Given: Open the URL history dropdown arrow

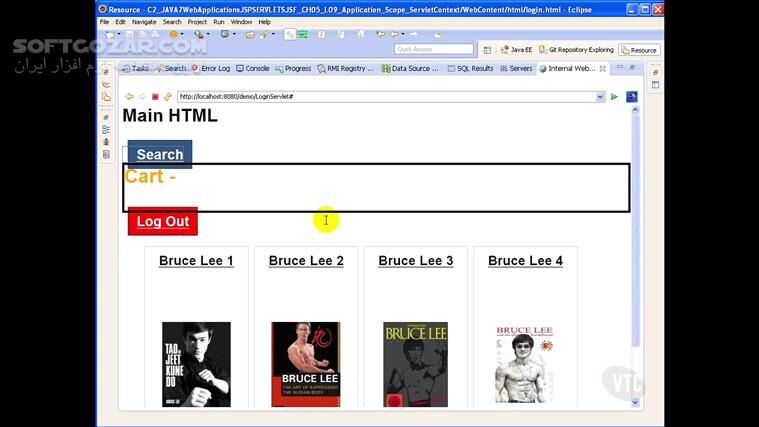Looking at the screenshot, I should 600,97.
